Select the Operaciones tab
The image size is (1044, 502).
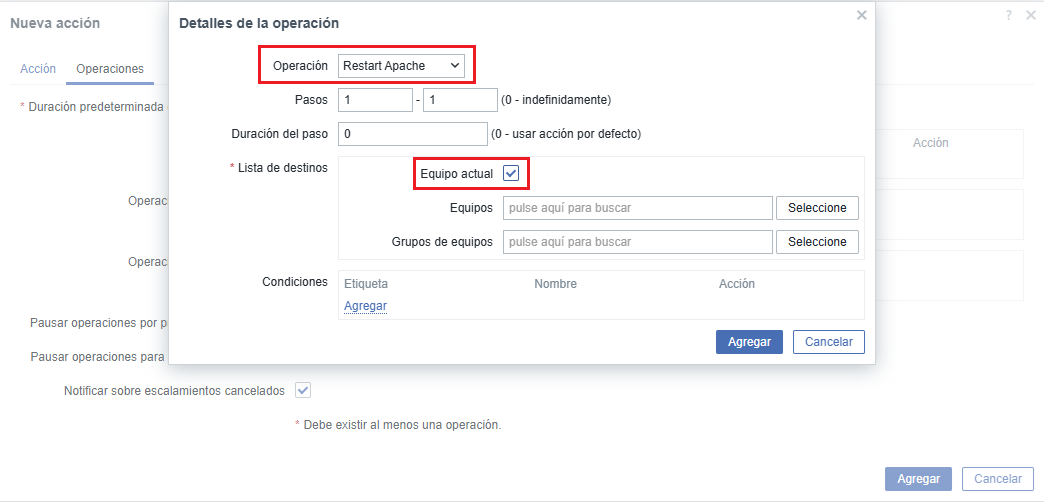[110, 69]
